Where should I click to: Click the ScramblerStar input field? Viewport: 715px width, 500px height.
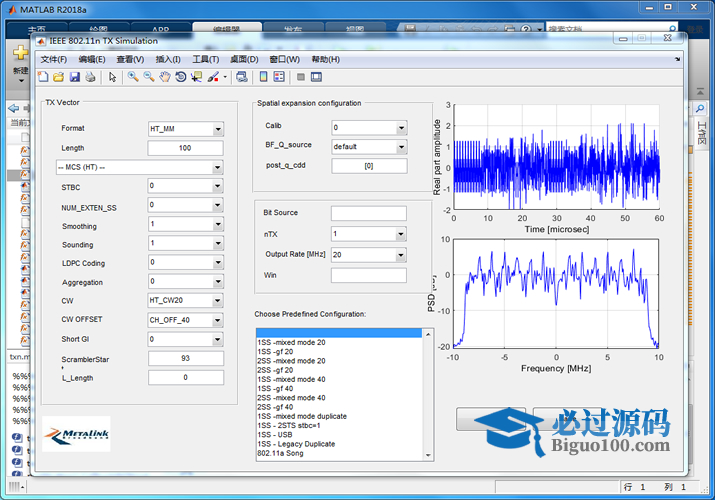pos(186,358)
